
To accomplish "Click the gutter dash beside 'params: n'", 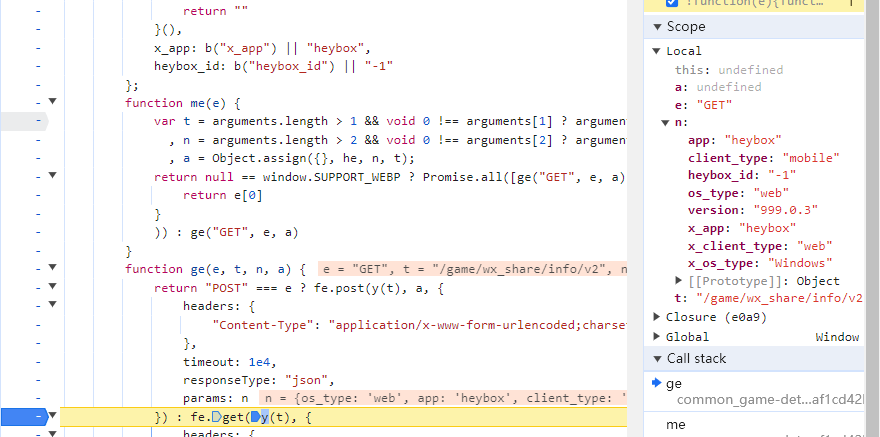I will 38,399.
